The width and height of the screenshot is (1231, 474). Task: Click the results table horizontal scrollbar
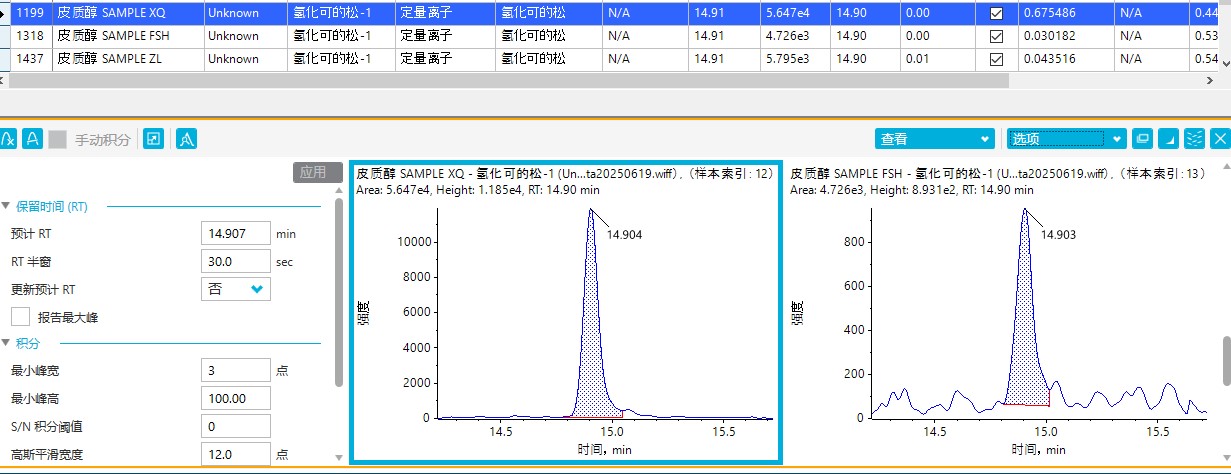point(500,81)
